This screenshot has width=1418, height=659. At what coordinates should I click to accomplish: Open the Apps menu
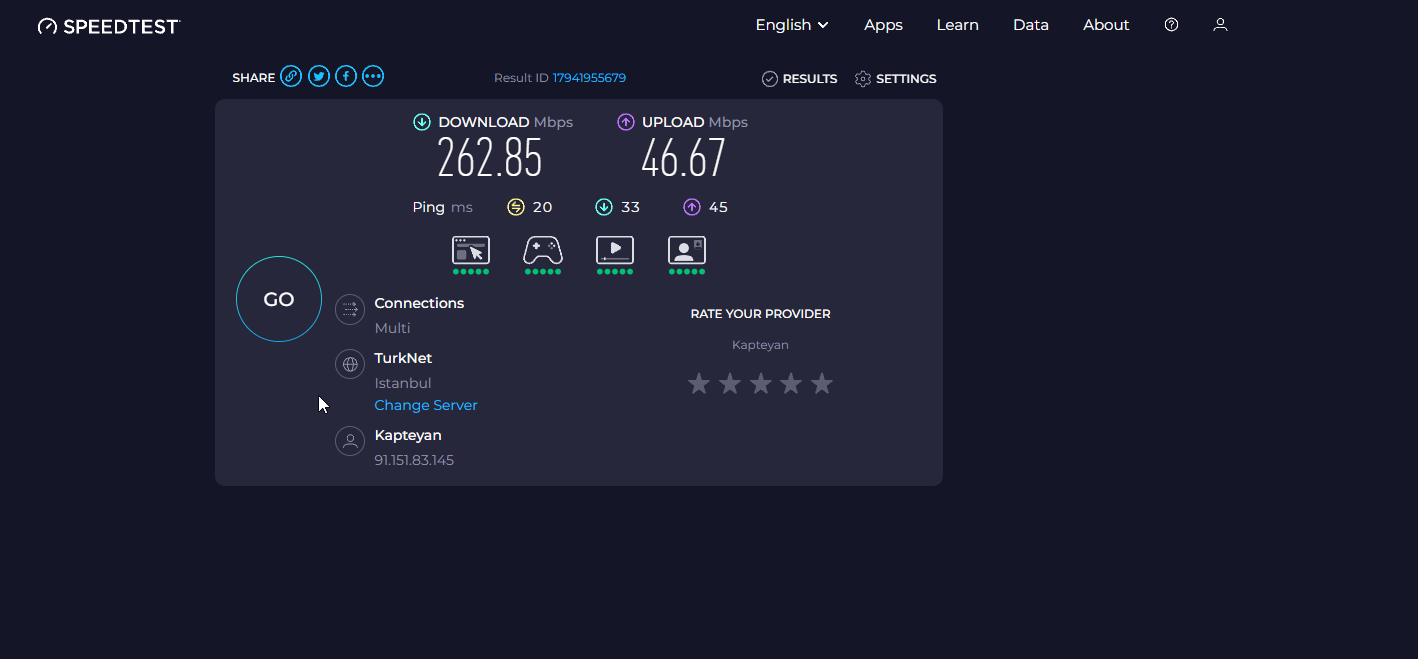[883, 25]
